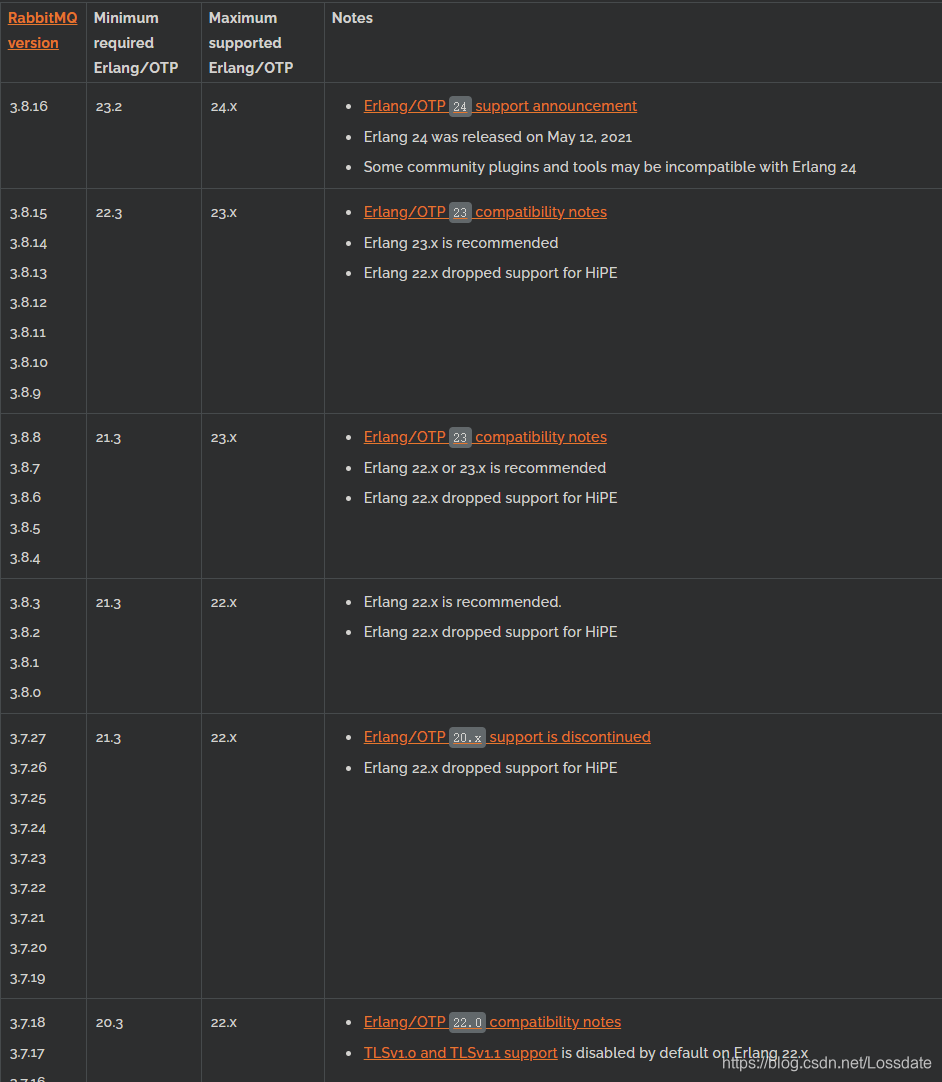The image size is (942, 1082).
Task: Select version 3.8.10 text
Action: [x=28, y=362]
